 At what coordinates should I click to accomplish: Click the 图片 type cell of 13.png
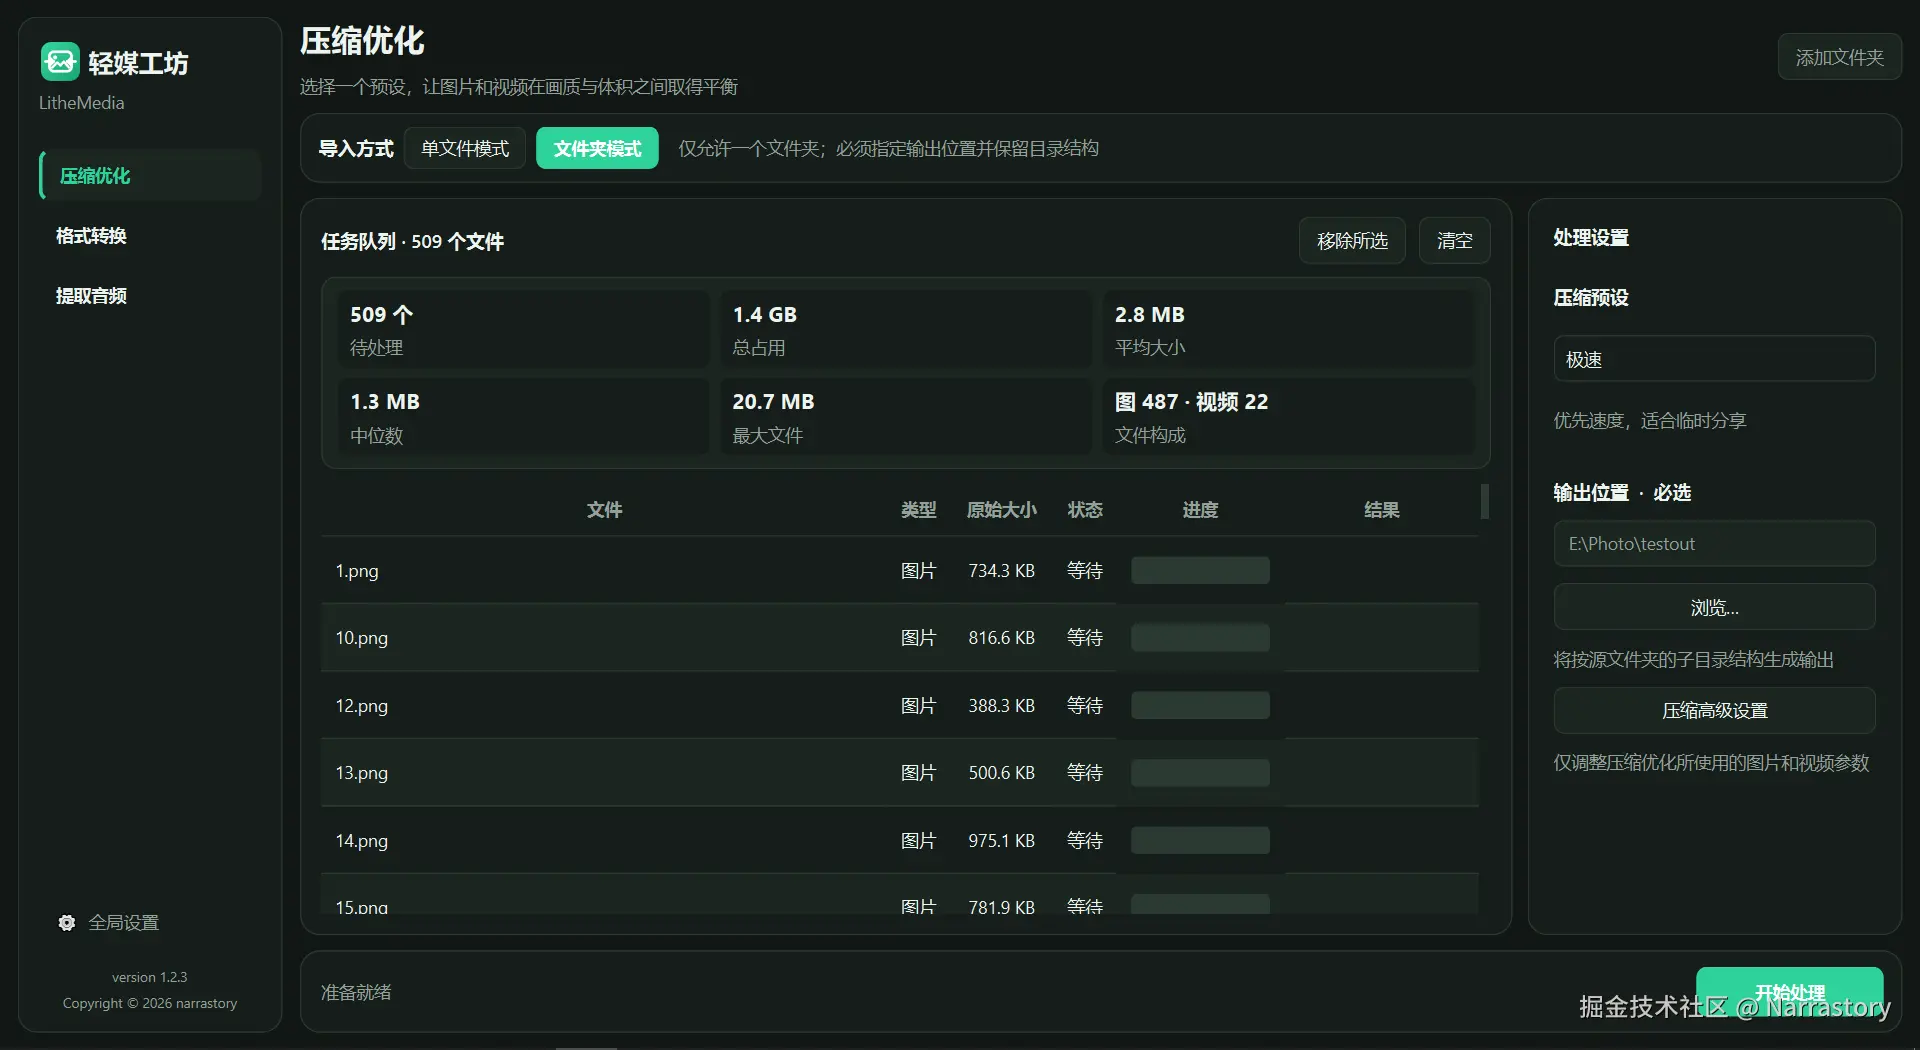918,772
